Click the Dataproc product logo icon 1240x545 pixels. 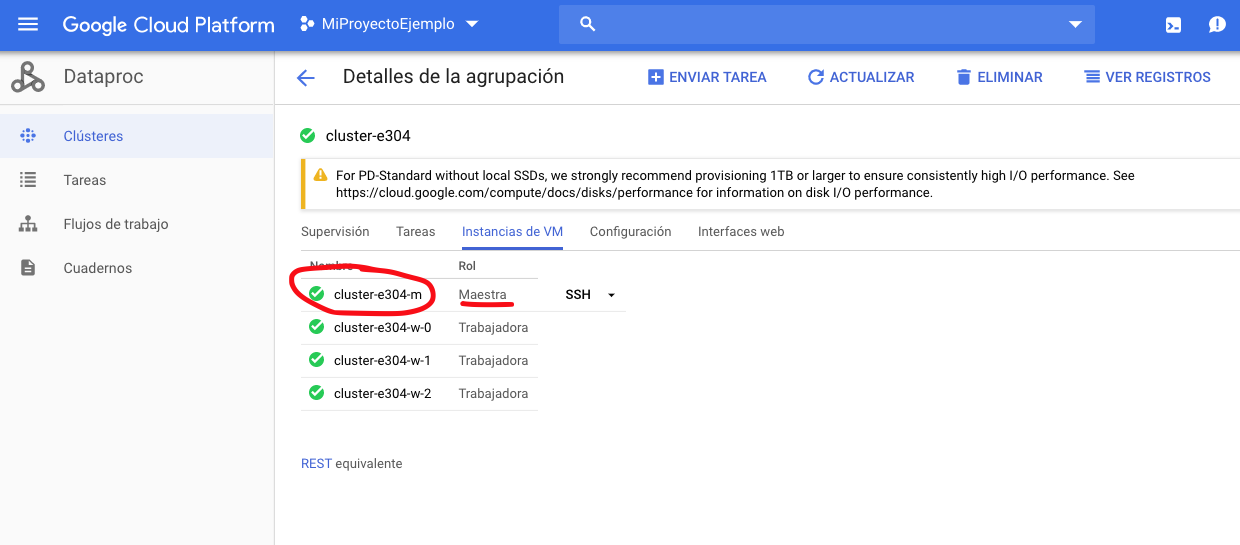point(28,77)
